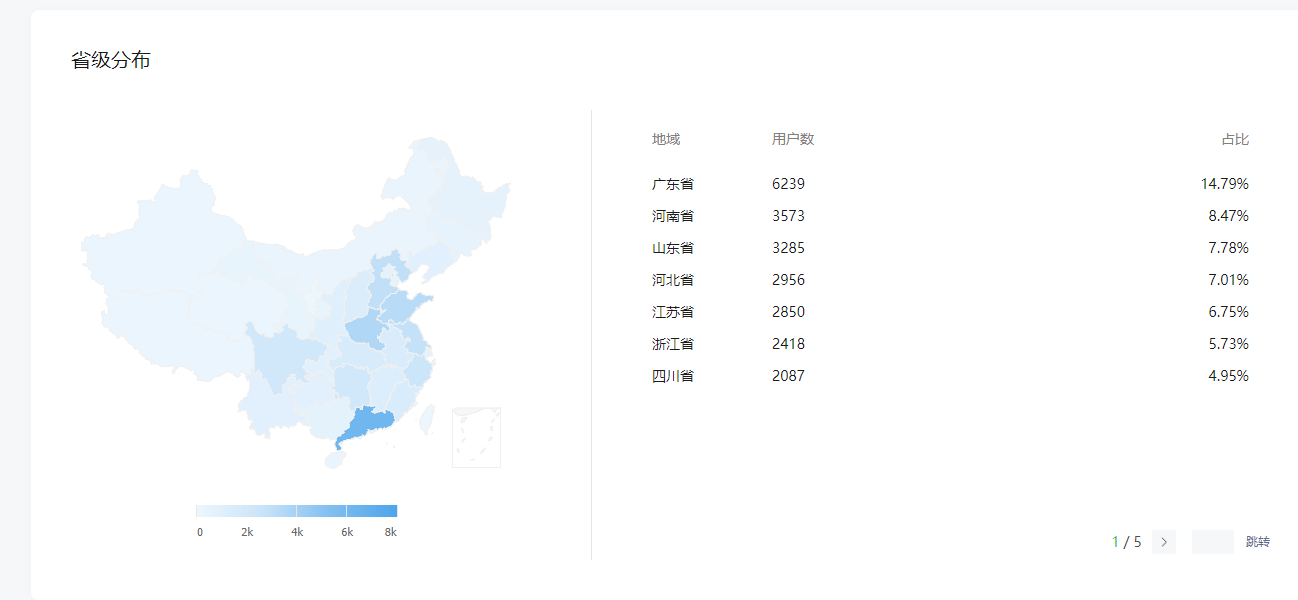Click Hainan island on the map
This screenshot has width=1298, height=600.
coord(335,459)
